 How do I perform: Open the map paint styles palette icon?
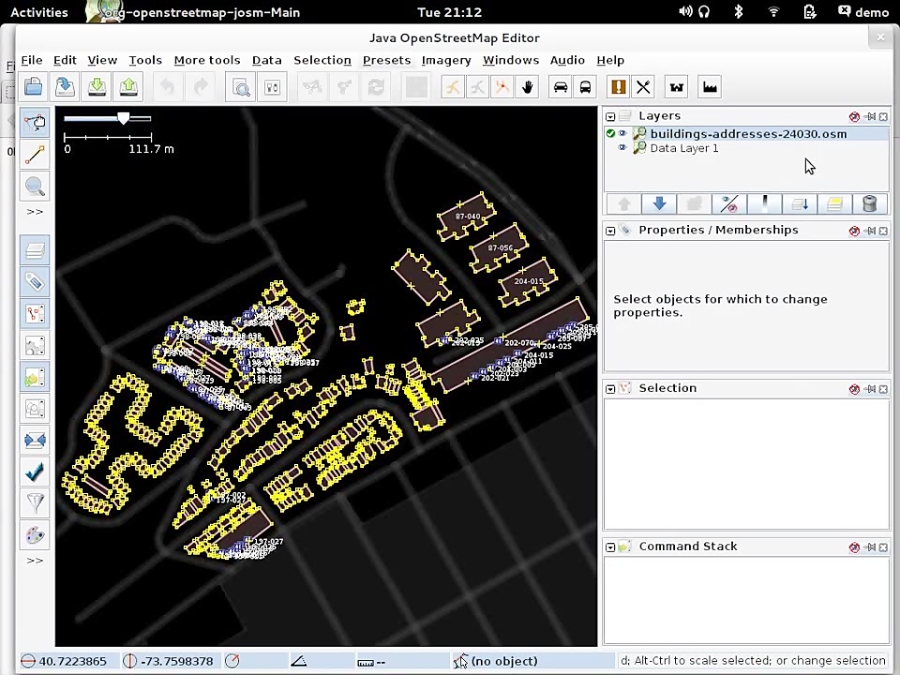click(34, 535)
